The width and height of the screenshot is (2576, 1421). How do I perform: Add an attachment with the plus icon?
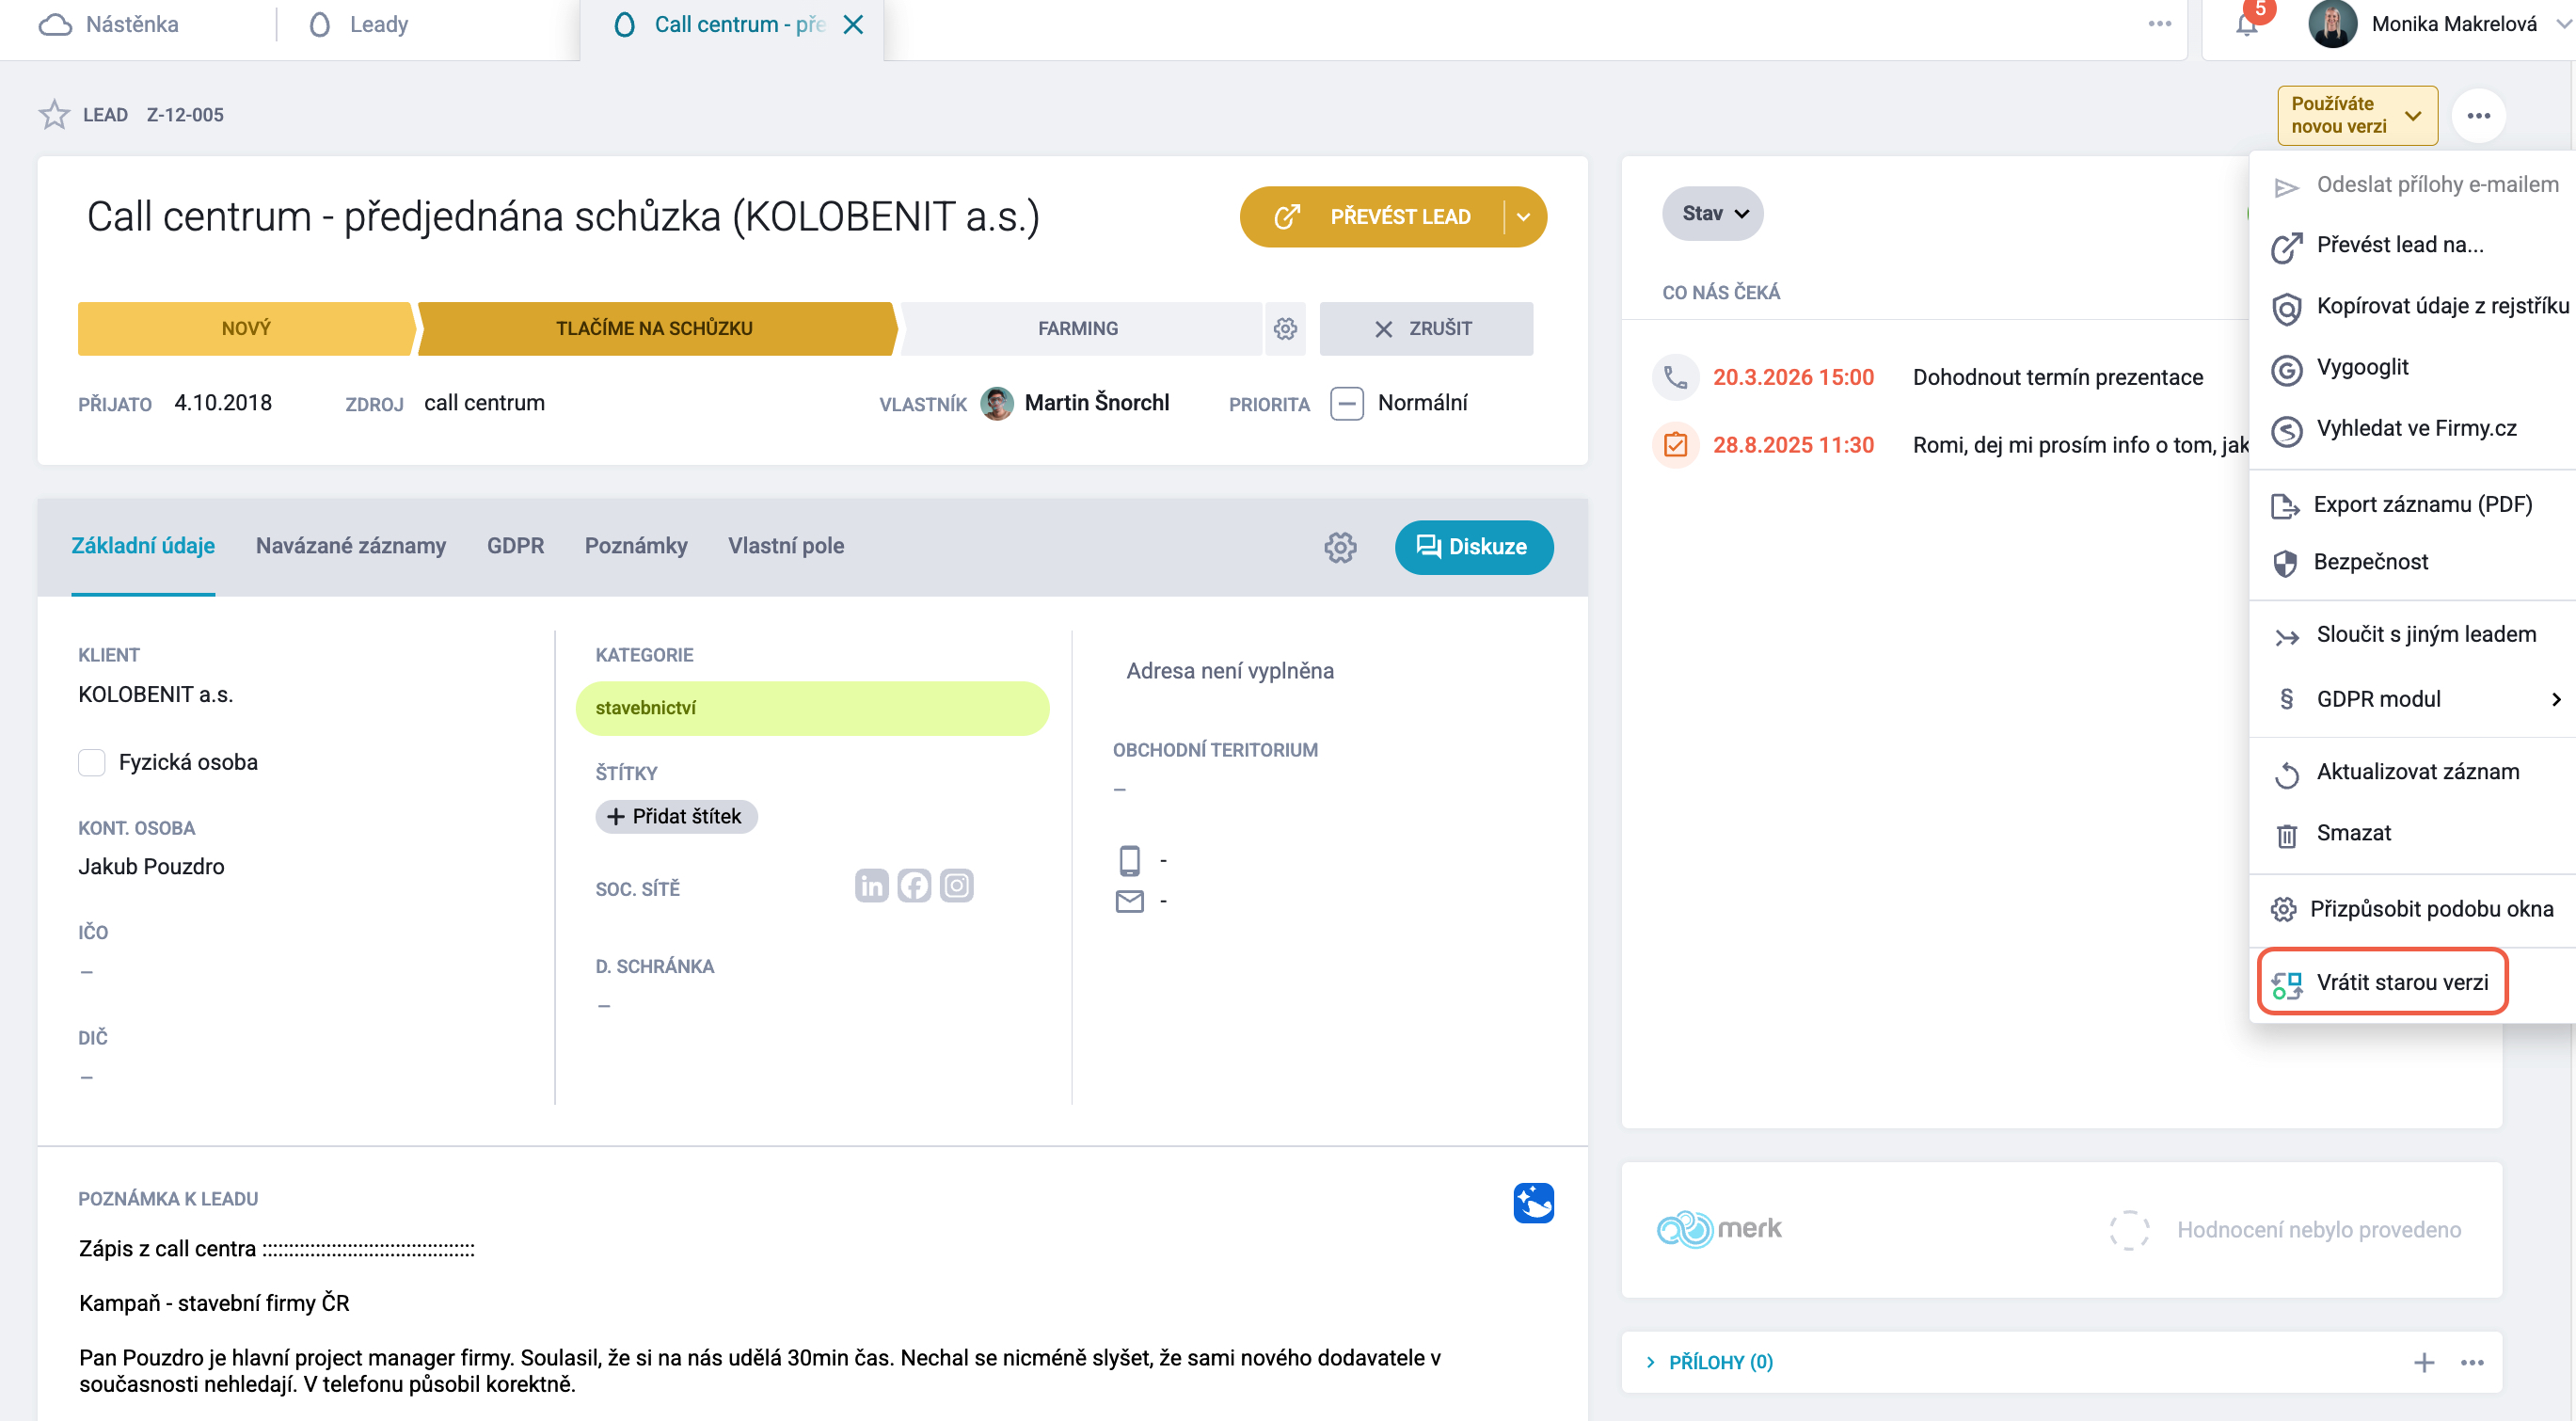pyautogui.click(x=2424, y=1362)
